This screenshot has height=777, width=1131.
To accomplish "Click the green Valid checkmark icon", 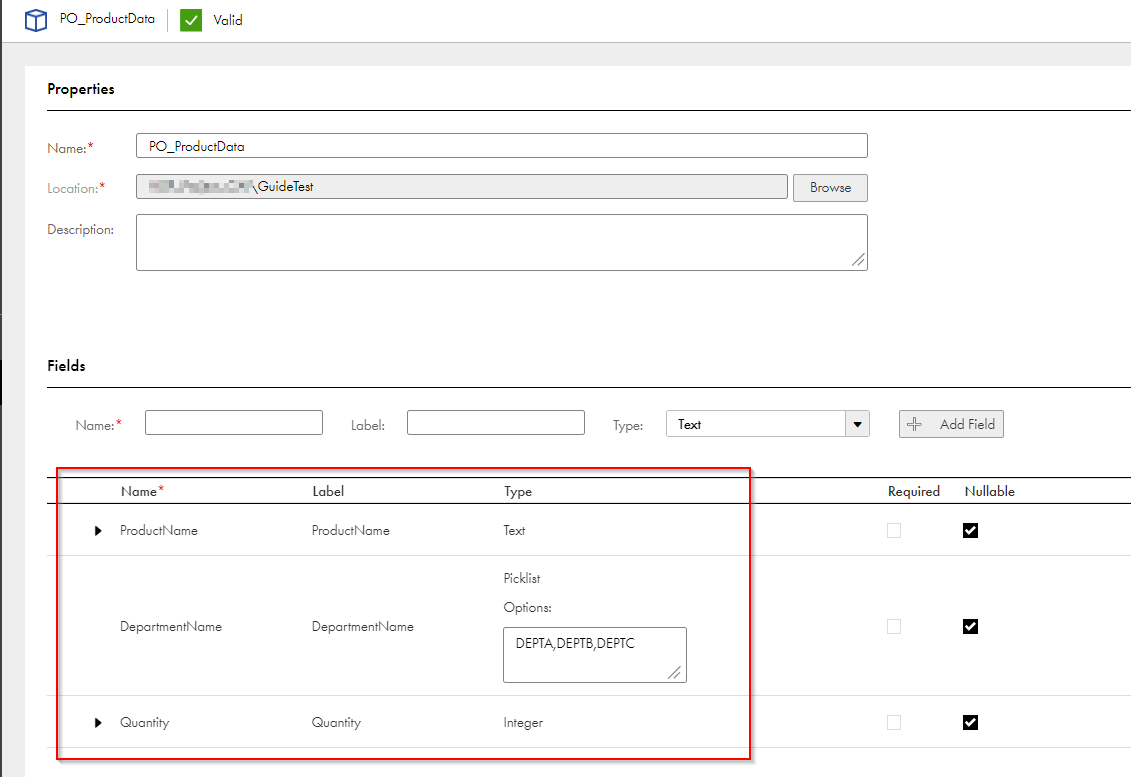I will (x=191, y=20).
